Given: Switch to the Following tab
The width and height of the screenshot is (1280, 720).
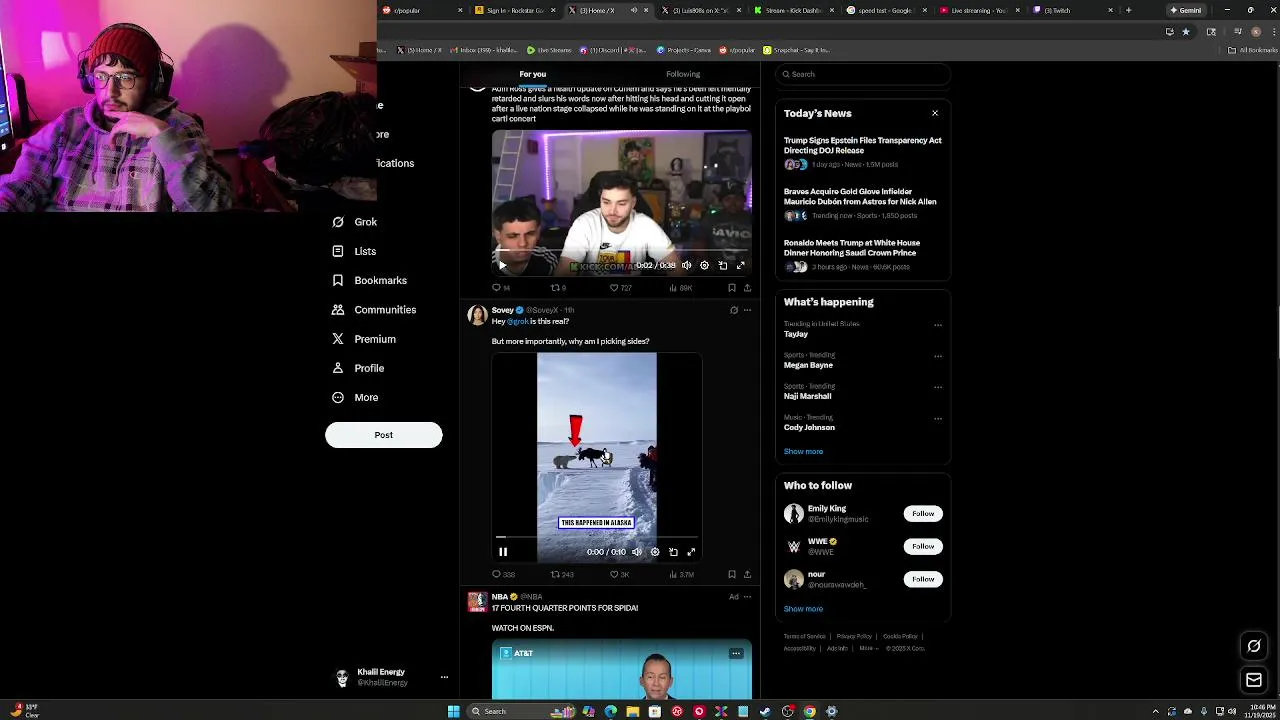Looking at the screenshot, I should 683,74.
